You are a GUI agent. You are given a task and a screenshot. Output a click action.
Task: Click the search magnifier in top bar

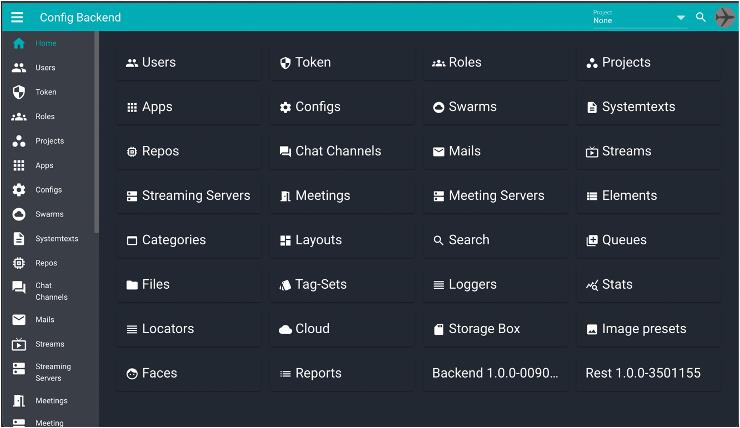point(701,17)
